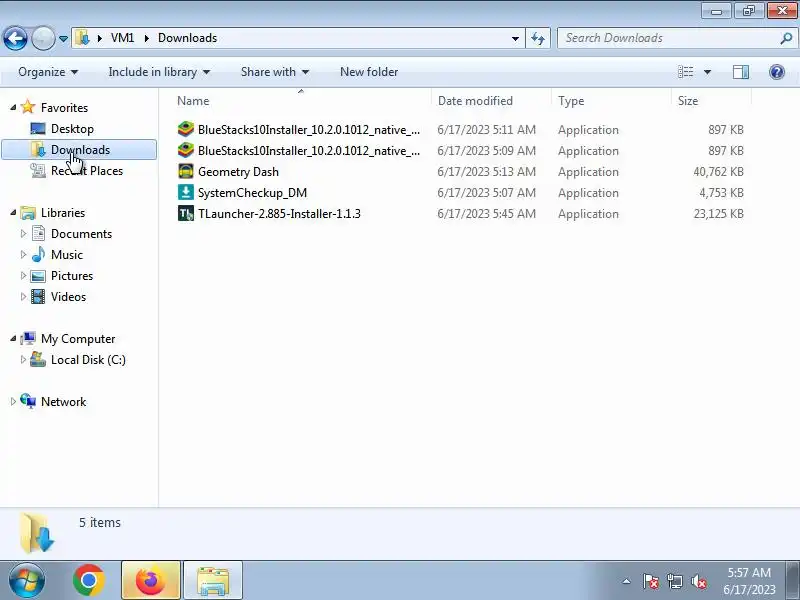This screenshot has width=800, height=600.
Task: Click the Local Disk (C:) drive icon
Action: [x=38, y=359]
